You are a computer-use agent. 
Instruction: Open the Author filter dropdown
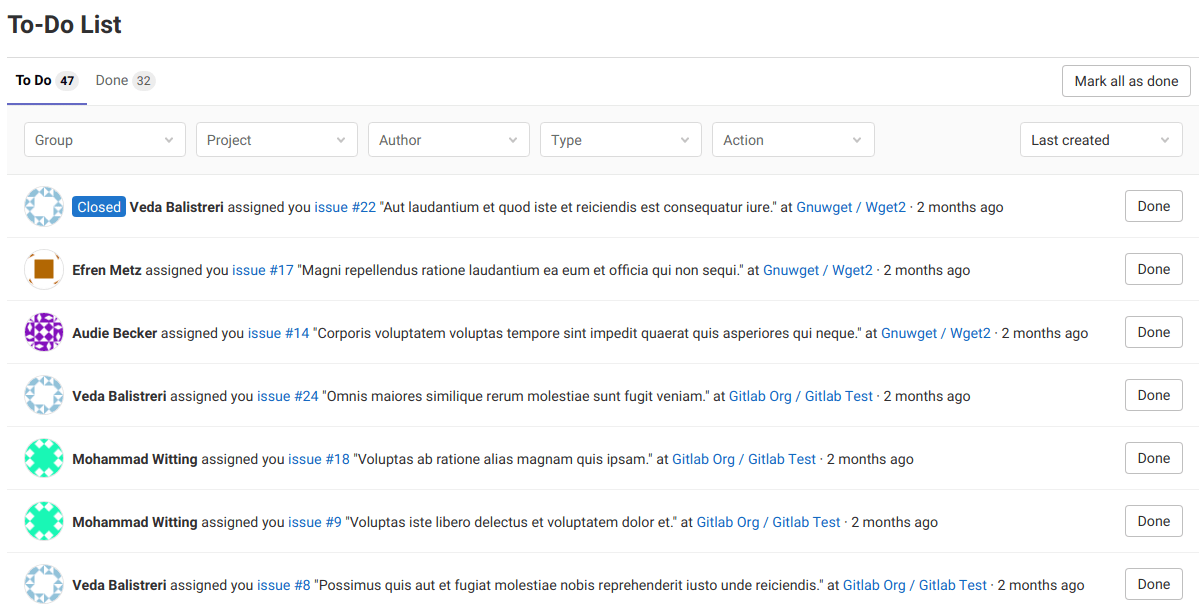click(x=448, y=140)
